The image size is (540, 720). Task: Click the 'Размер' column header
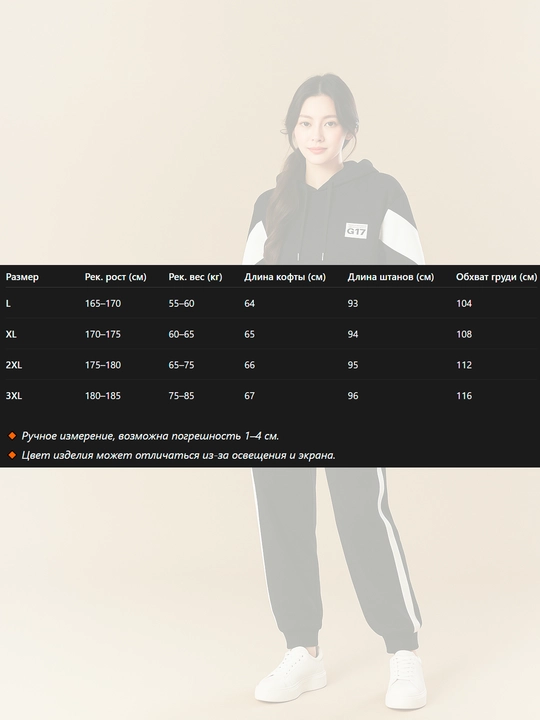pos(22,277)
